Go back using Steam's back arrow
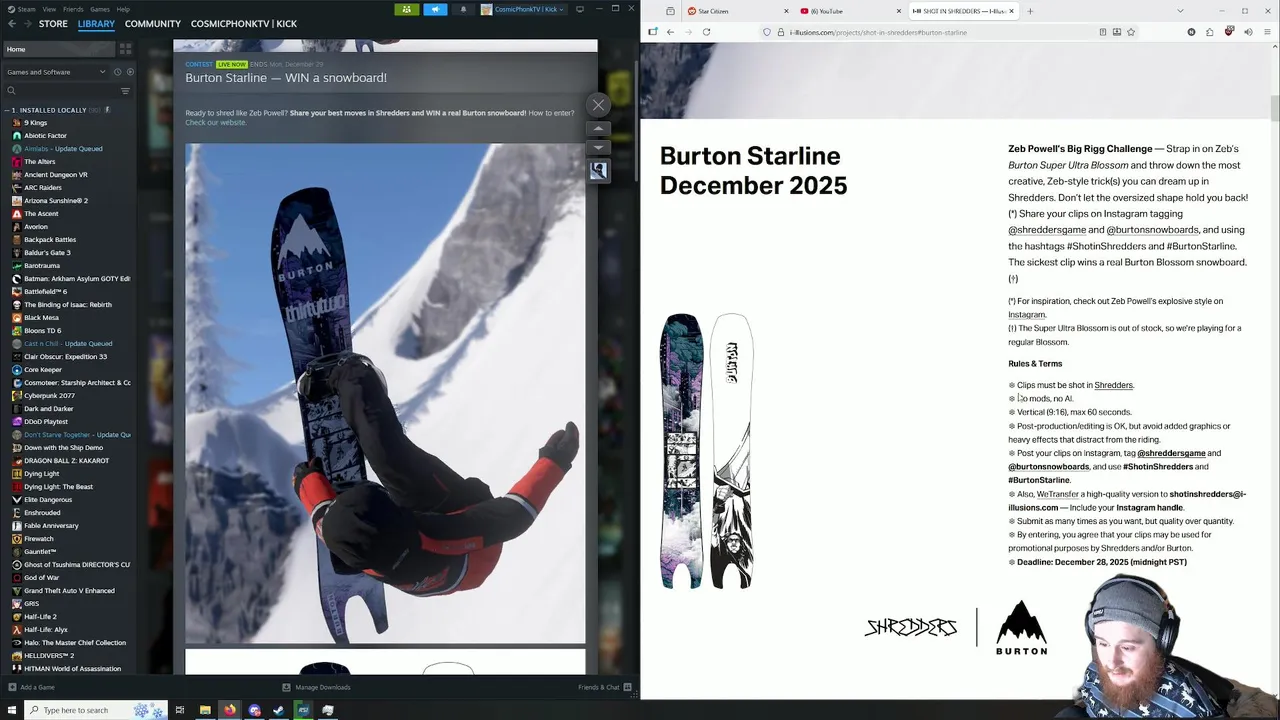The image size is (1280, 720). (12, 23)
